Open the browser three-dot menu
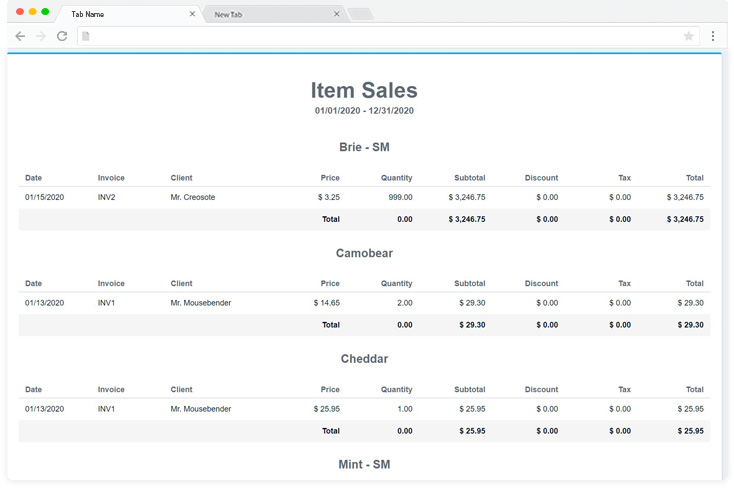This screenshot has height=488, width=734. pos(713,36)
